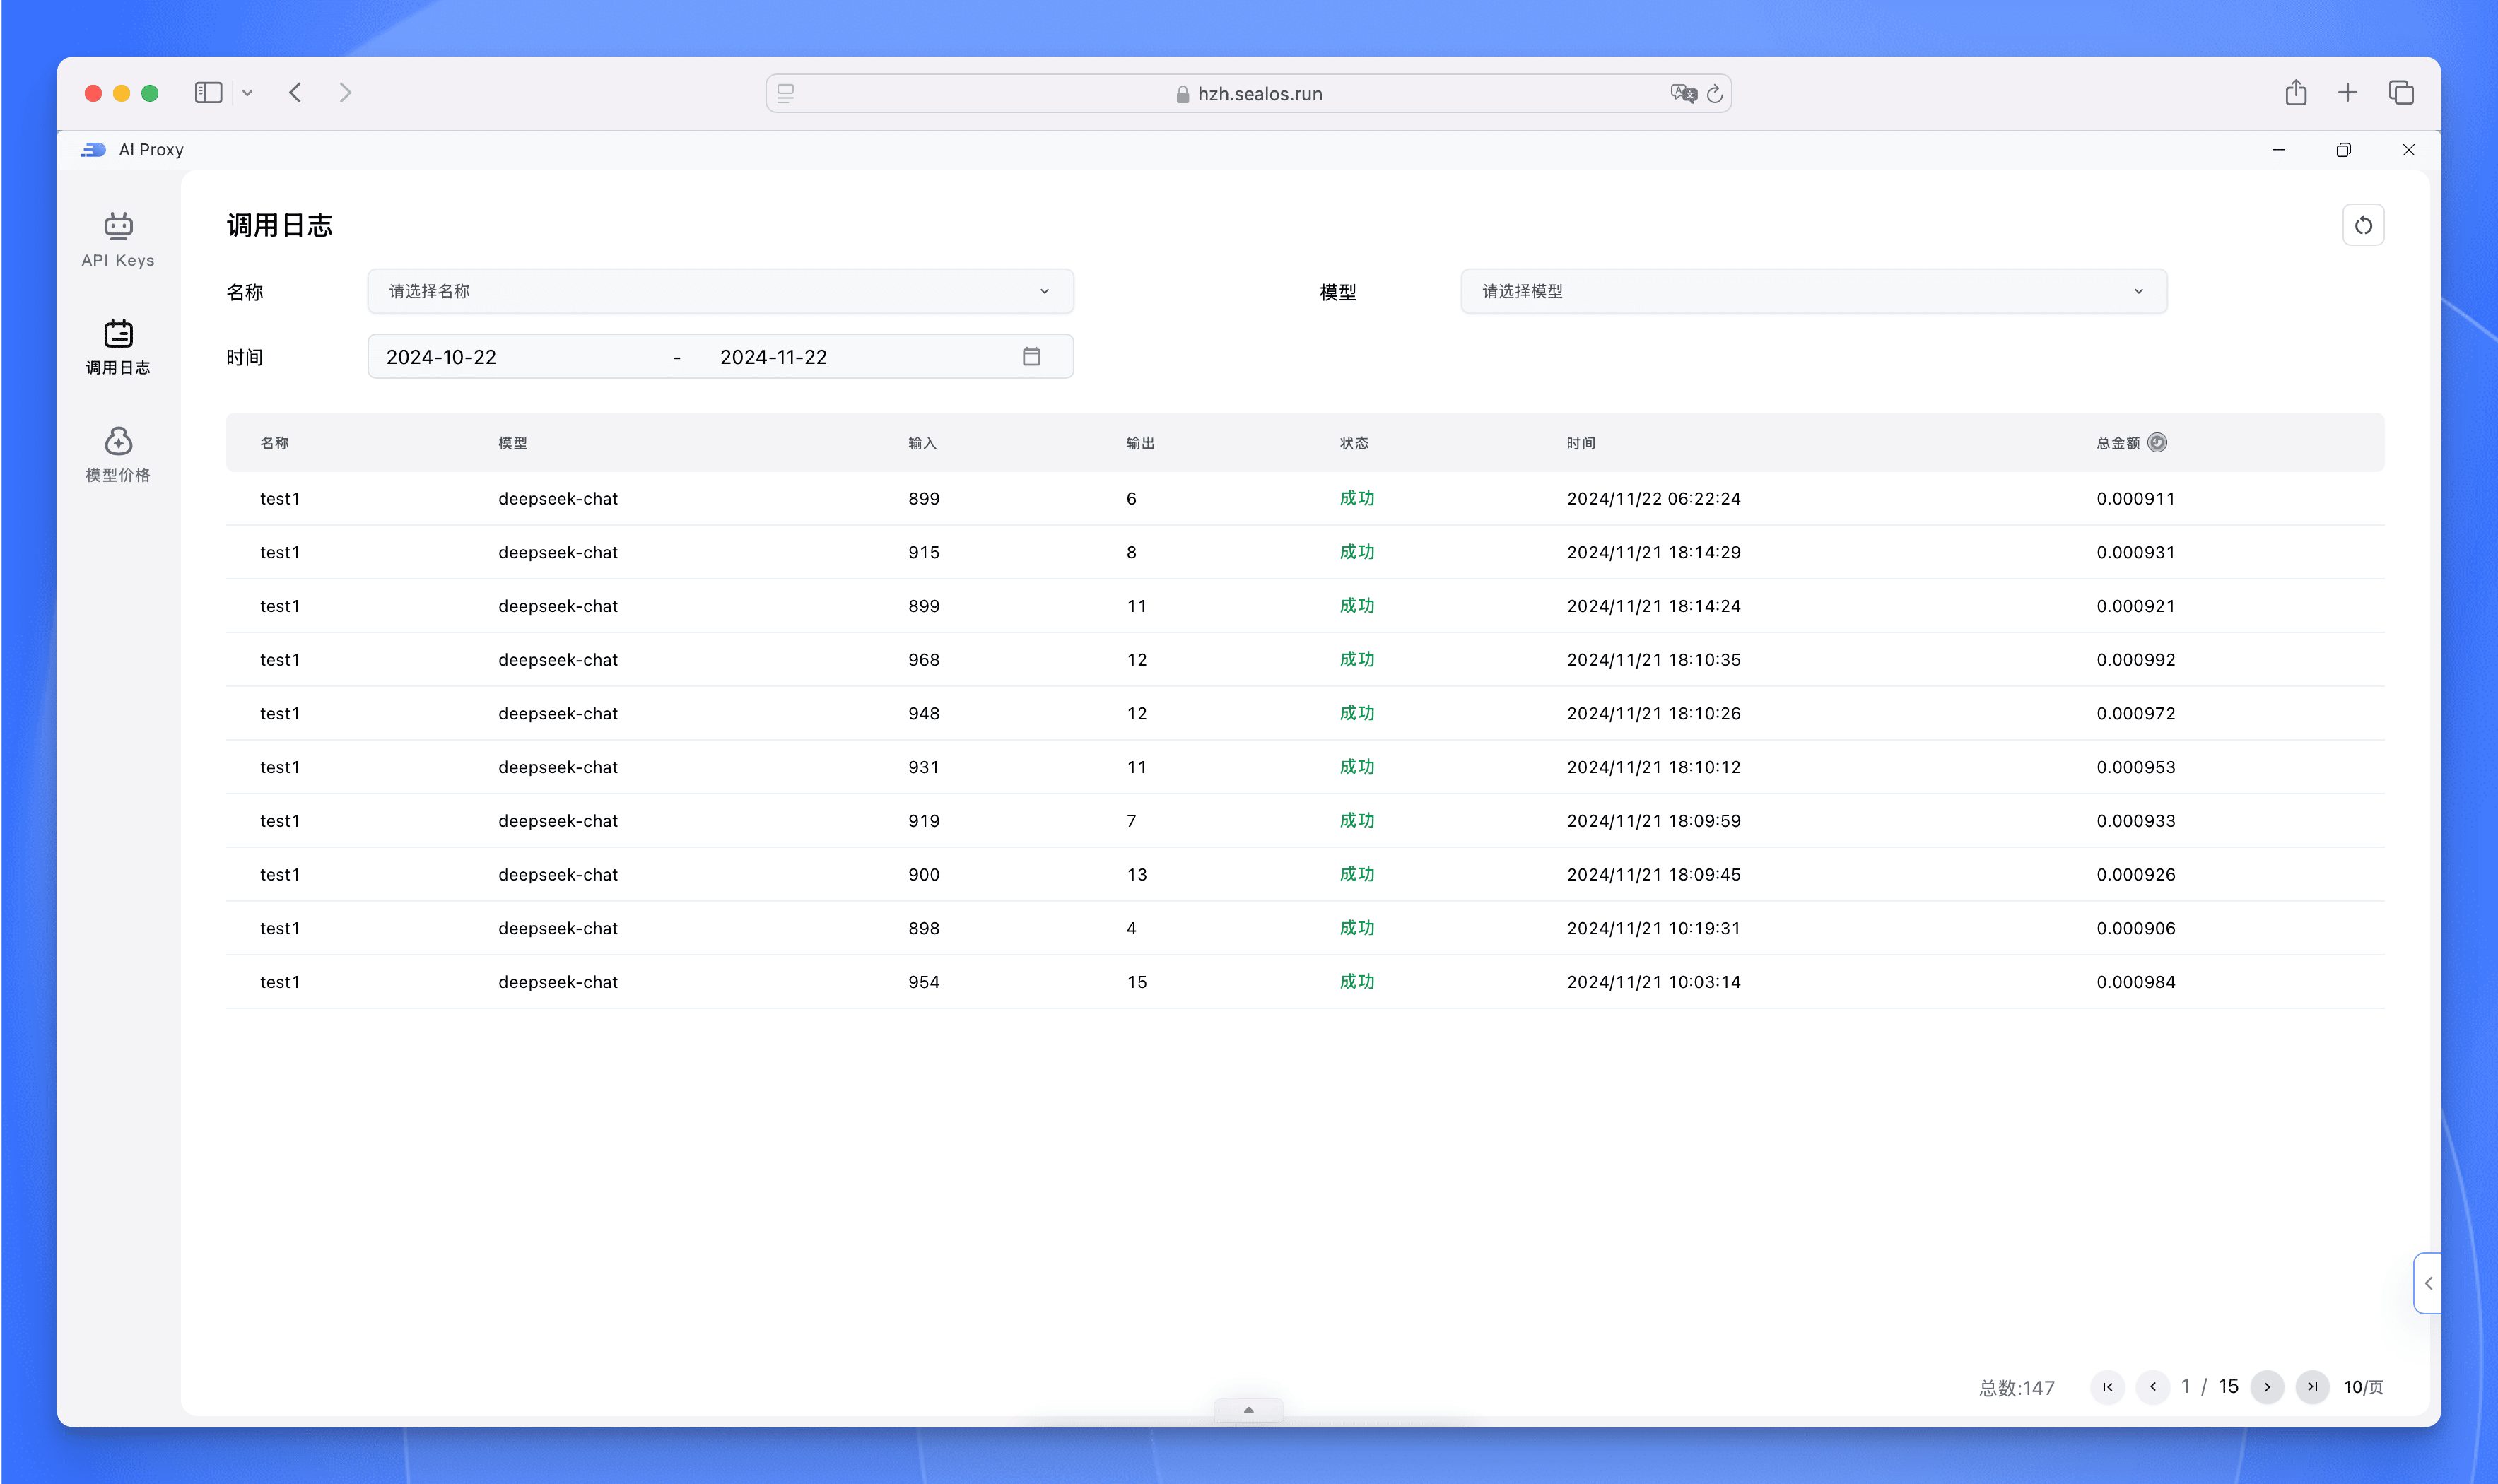Go to the next page of logs
Image resolution: width=2498 pixels, height=1484 pixels.
click(x=2267, y=1387)
